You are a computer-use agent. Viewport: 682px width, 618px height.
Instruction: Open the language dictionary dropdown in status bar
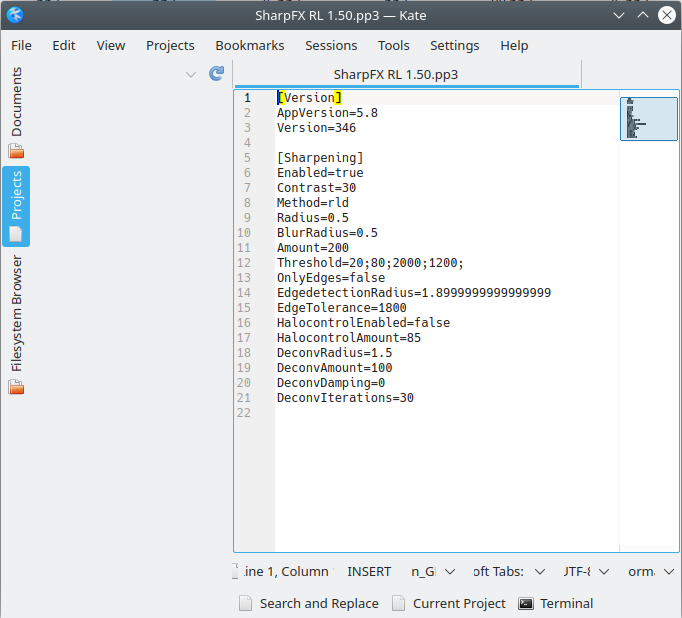(x=433, y=571)
